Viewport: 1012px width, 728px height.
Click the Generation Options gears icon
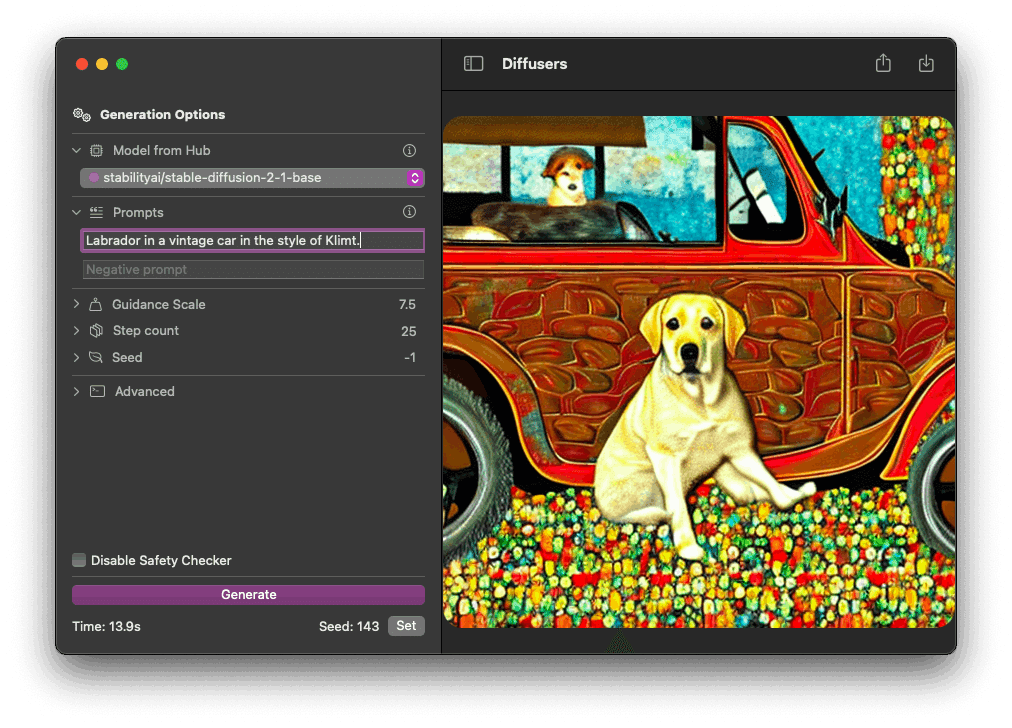tap(82, 115)
